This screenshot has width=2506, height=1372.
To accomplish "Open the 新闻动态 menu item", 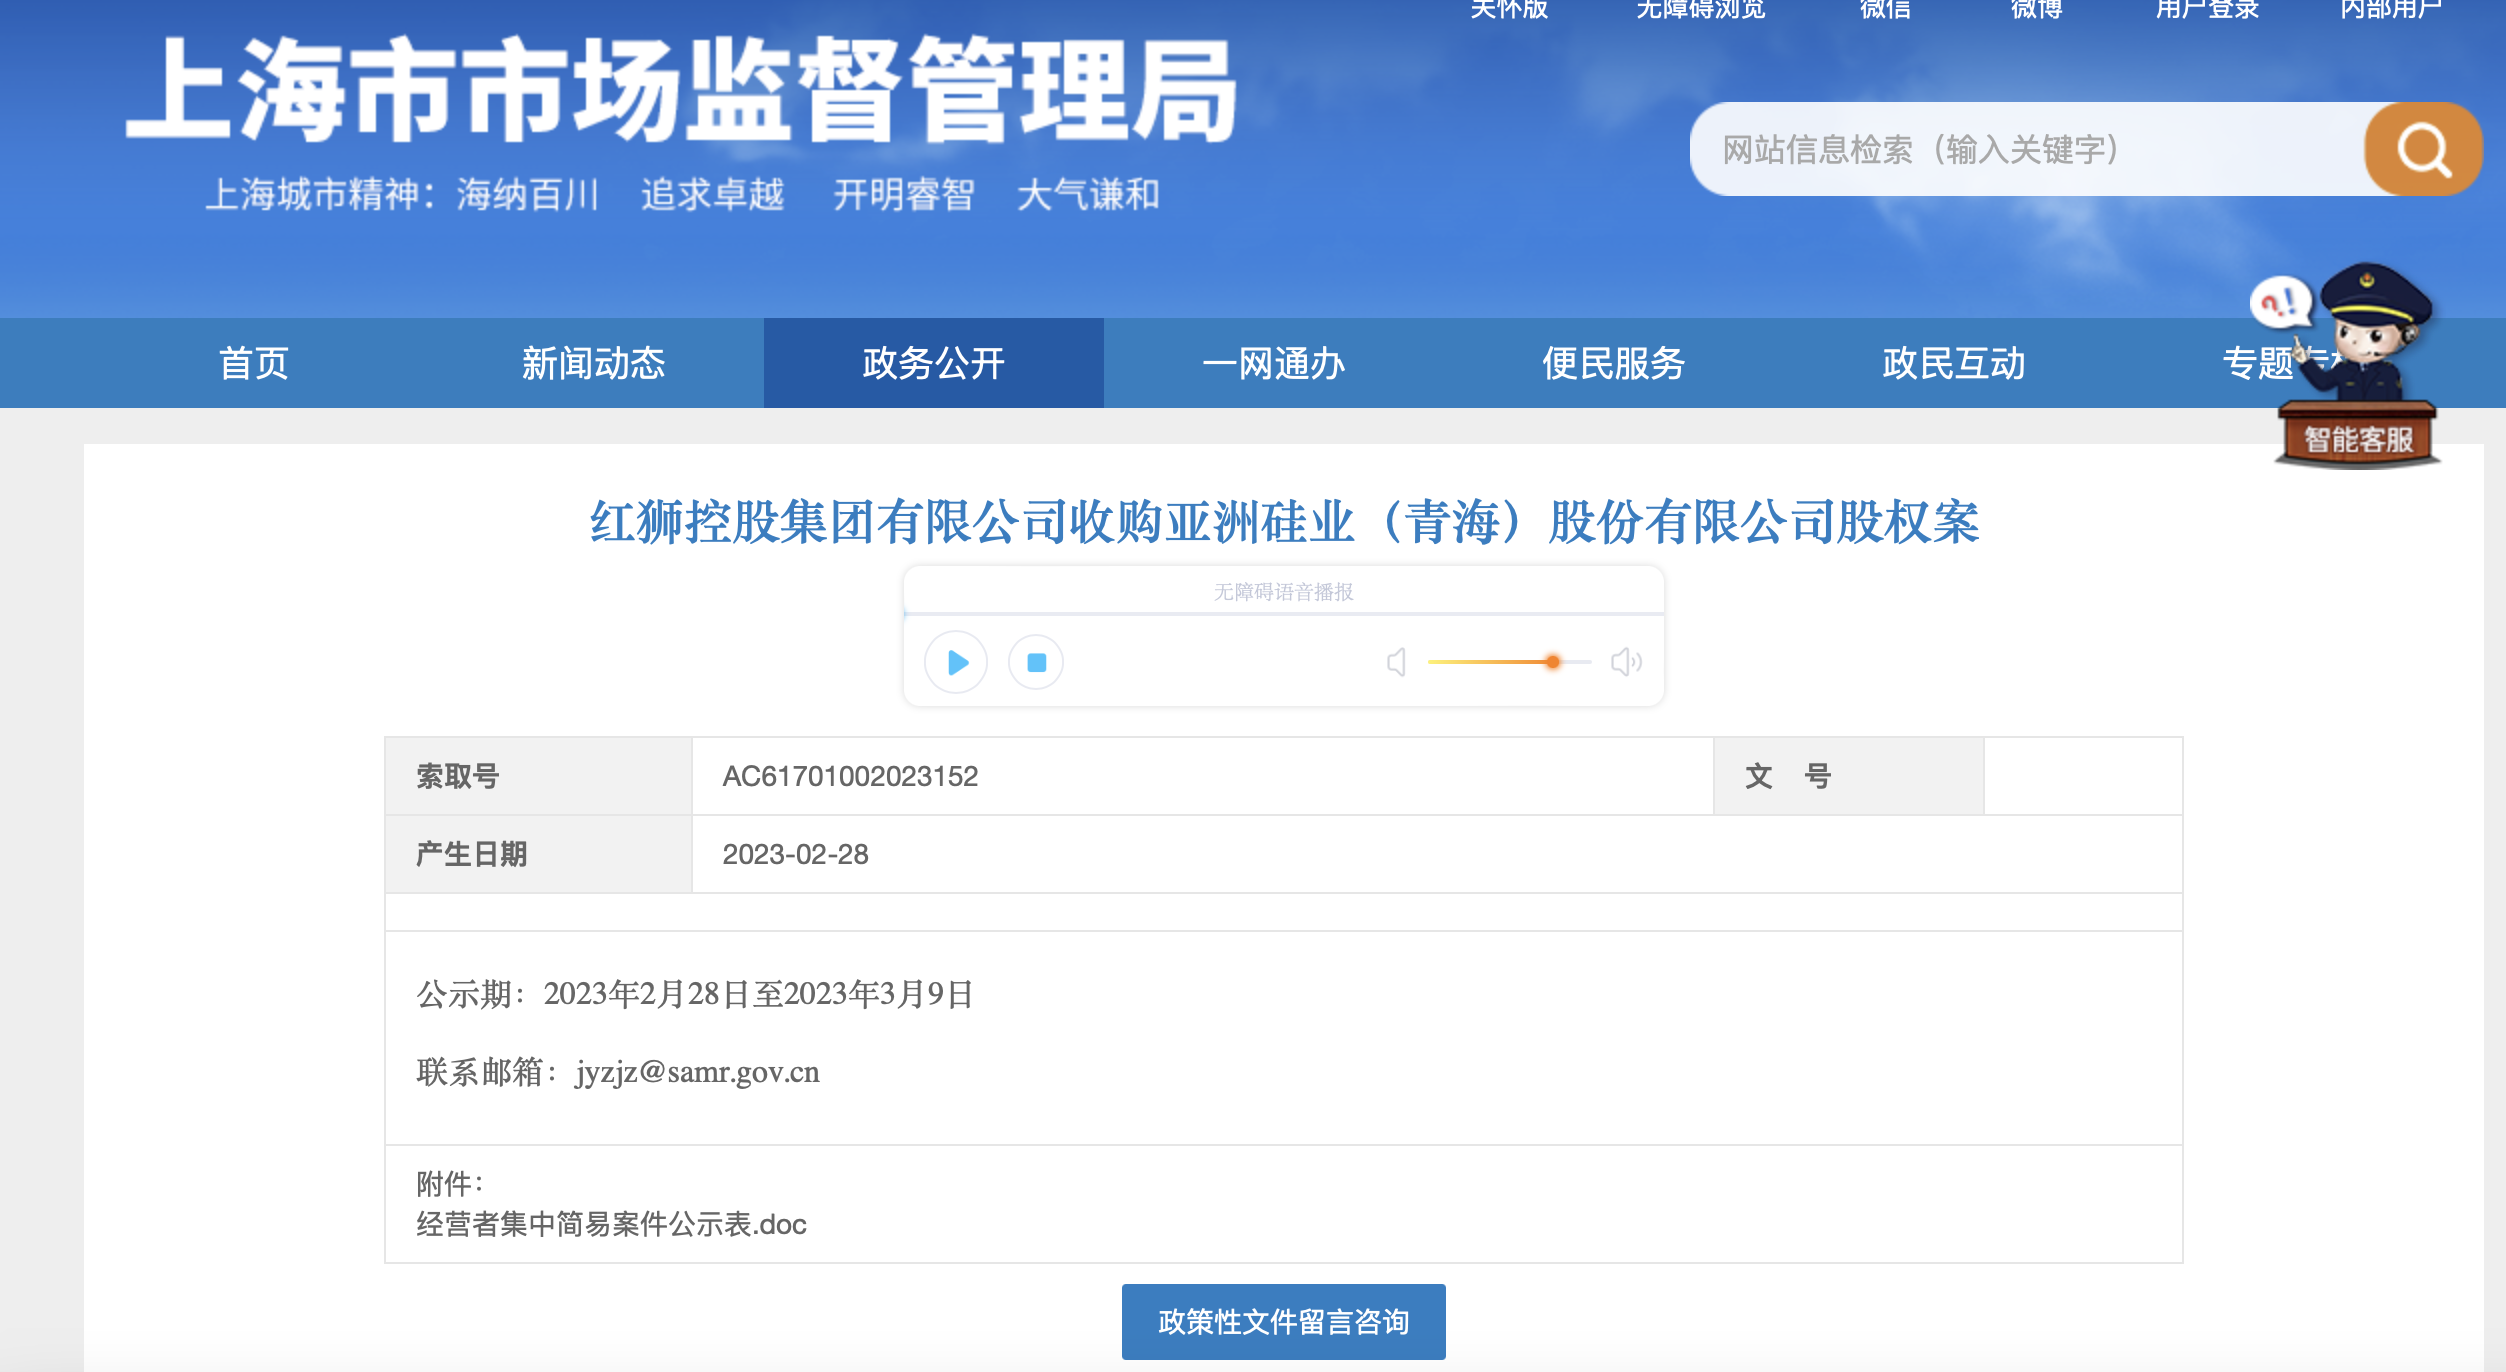I will click(593, 363).
